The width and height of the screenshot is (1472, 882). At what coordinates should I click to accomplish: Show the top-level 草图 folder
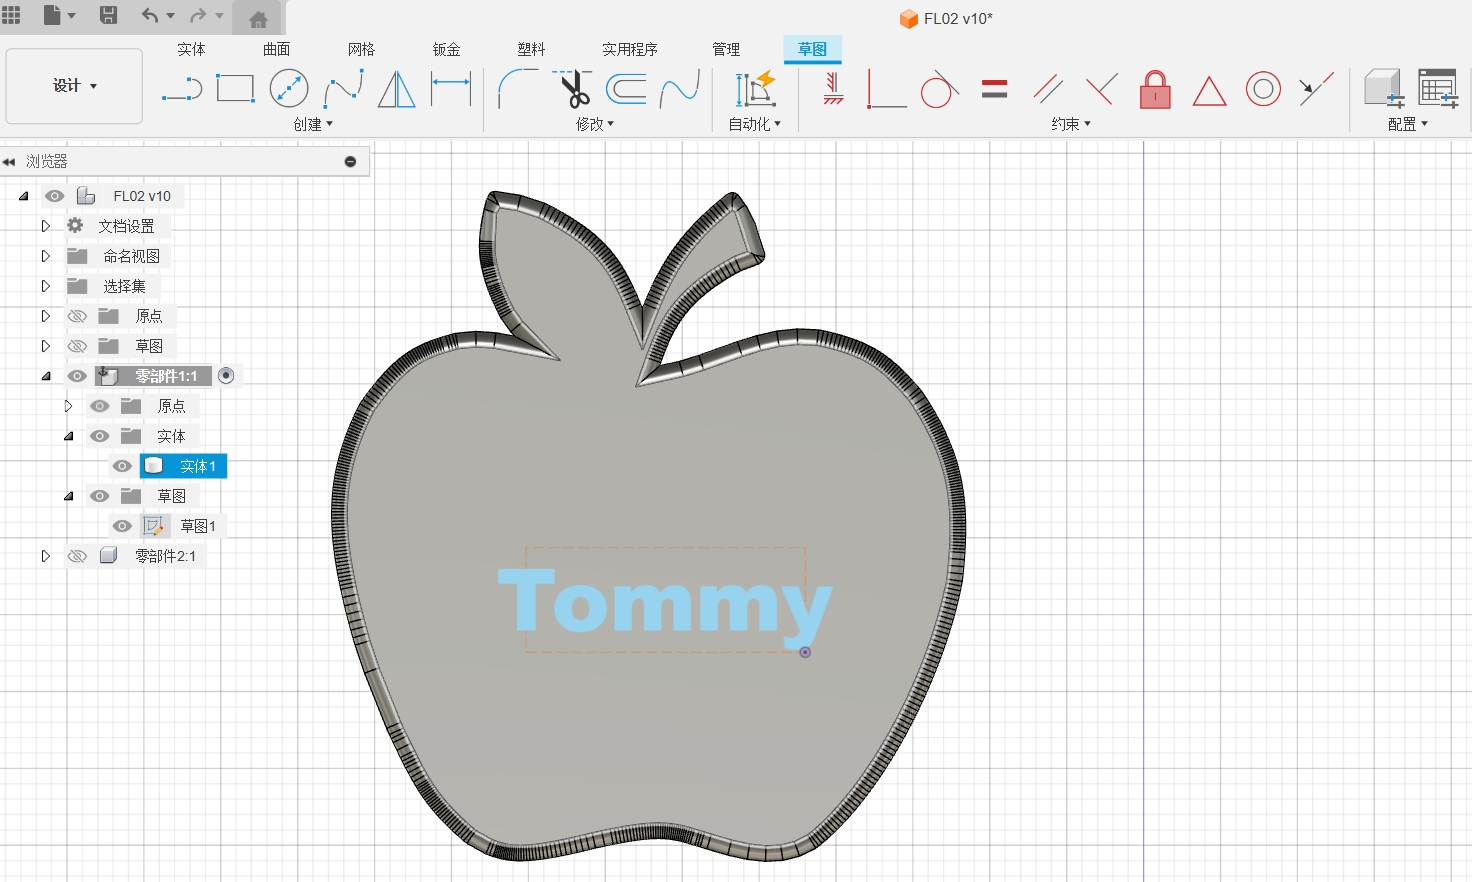(x=77, y=346)
